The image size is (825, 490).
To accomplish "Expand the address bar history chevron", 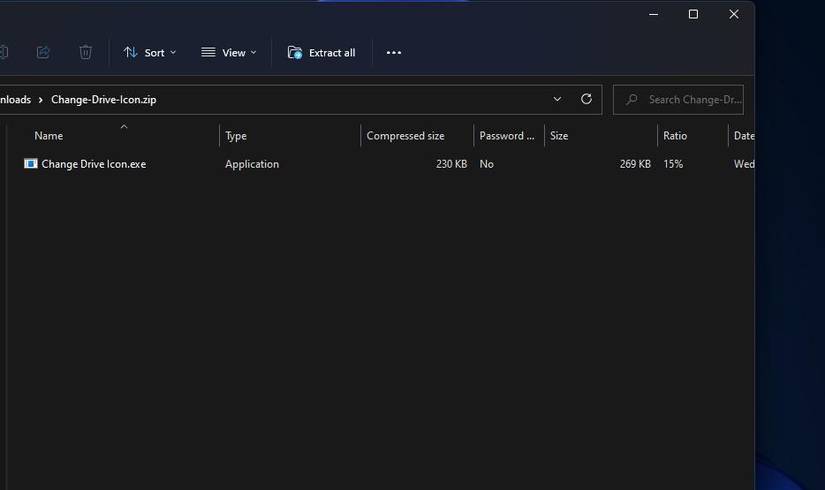I will click(557, 99).
